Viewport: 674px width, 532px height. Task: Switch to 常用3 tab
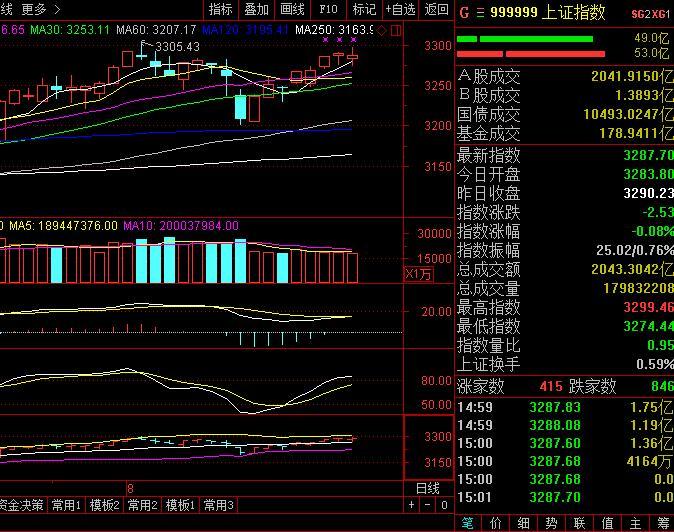click(218, 506)
